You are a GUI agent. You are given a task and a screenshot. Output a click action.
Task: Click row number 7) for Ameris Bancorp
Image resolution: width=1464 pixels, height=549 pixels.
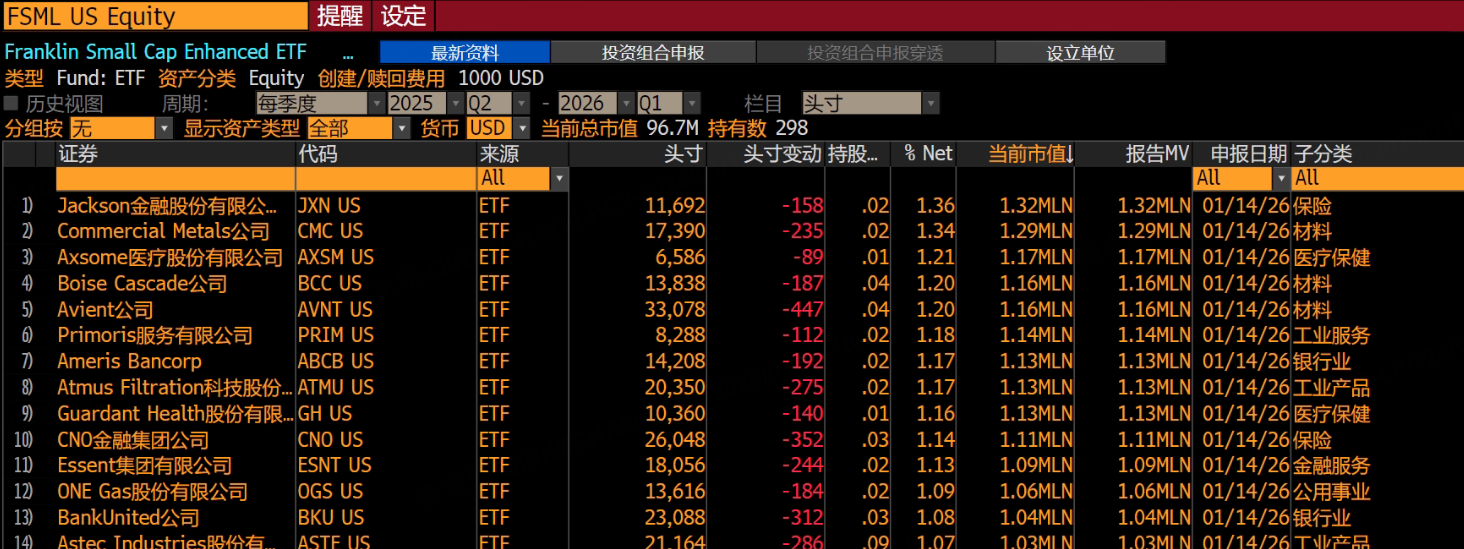coord(27,362)
